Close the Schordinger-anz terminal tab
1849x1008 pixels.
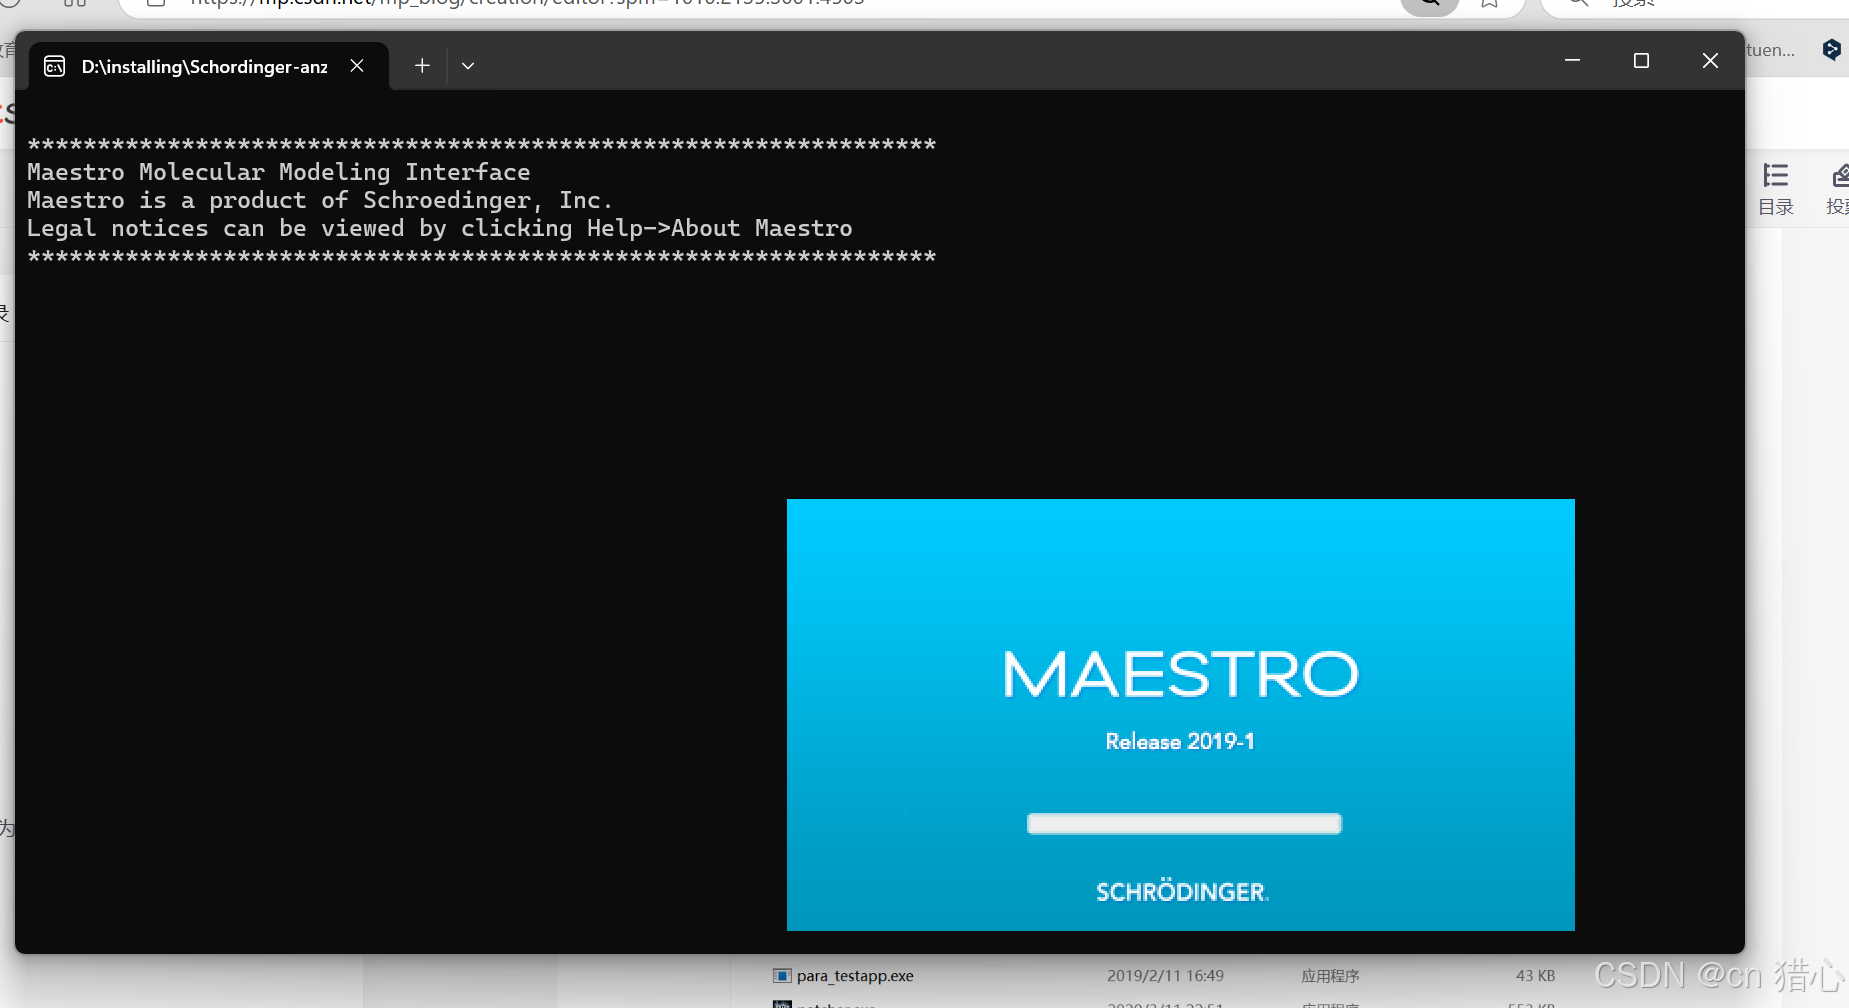pos(357,66)
